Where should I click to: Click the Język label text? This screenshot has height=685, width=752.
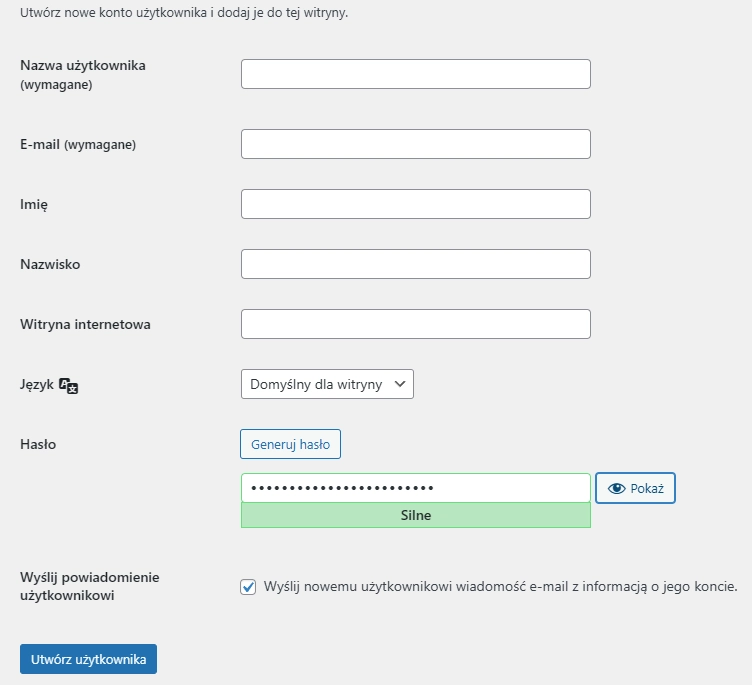coord(37,385)
